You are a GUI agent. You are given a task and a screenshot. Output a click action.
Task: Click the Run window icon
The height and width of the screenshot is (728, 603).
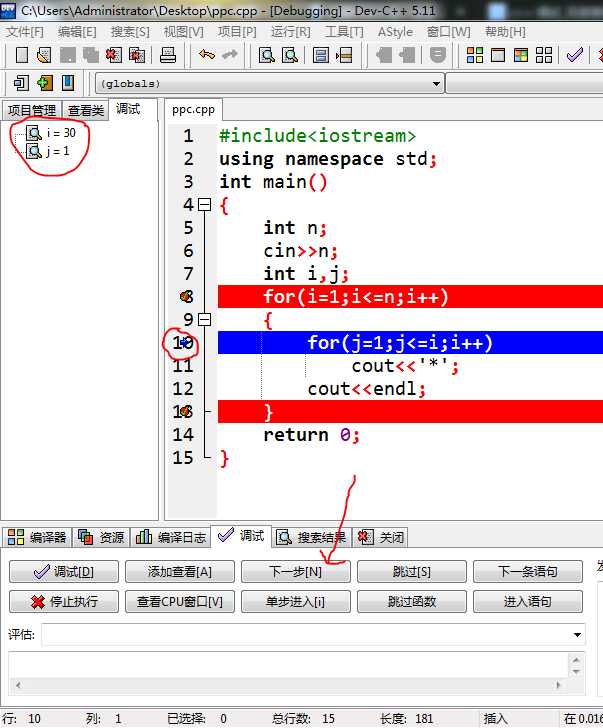click(498, 55)
